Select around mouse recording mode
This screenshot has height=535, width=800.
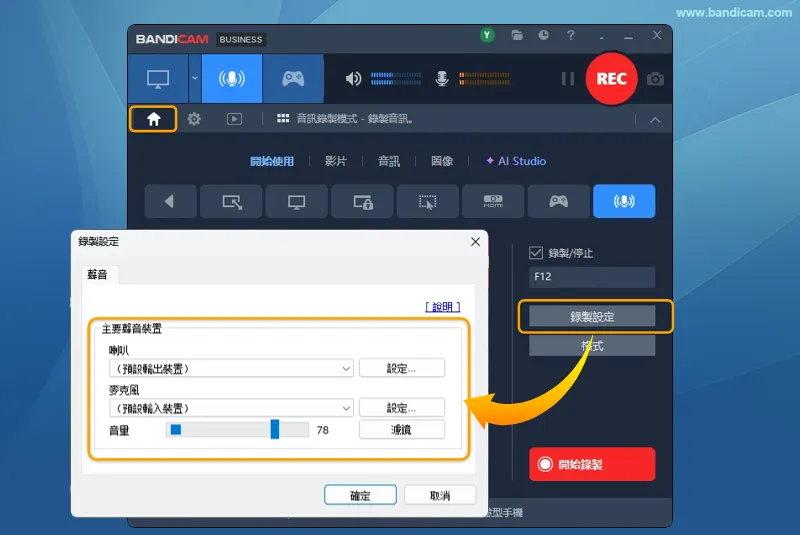click(428, 201)
